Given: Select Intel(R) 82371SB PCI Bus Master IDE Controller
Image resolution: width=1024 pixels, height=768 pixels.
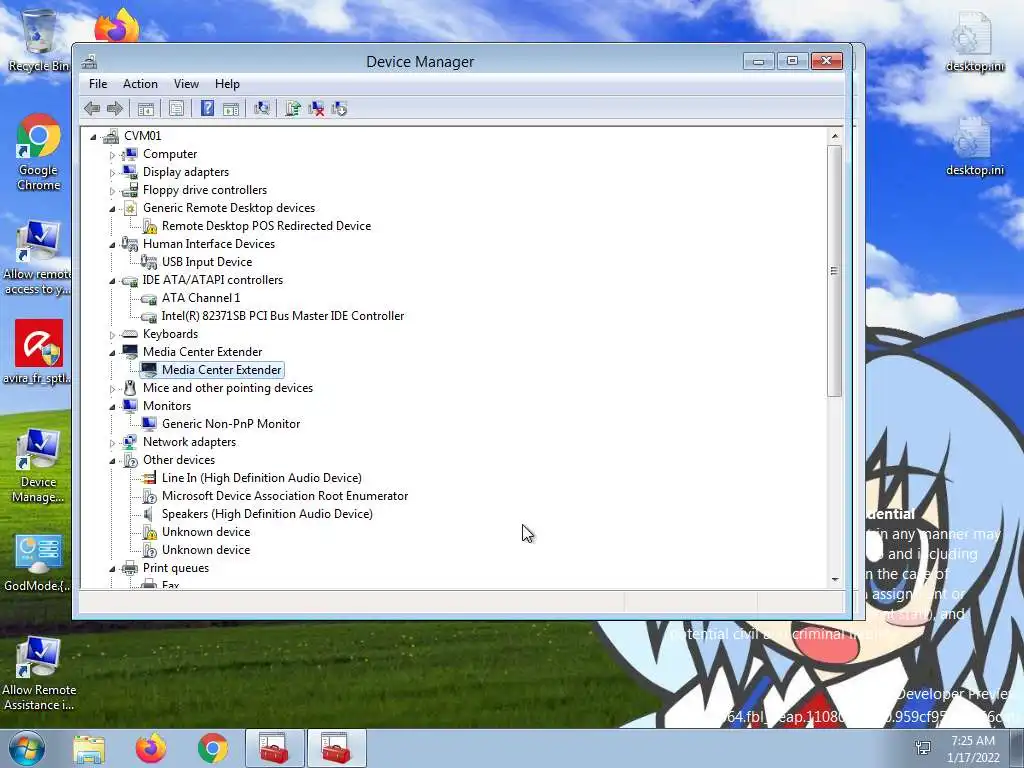Looking at the screenshot, I should (283, 316).
